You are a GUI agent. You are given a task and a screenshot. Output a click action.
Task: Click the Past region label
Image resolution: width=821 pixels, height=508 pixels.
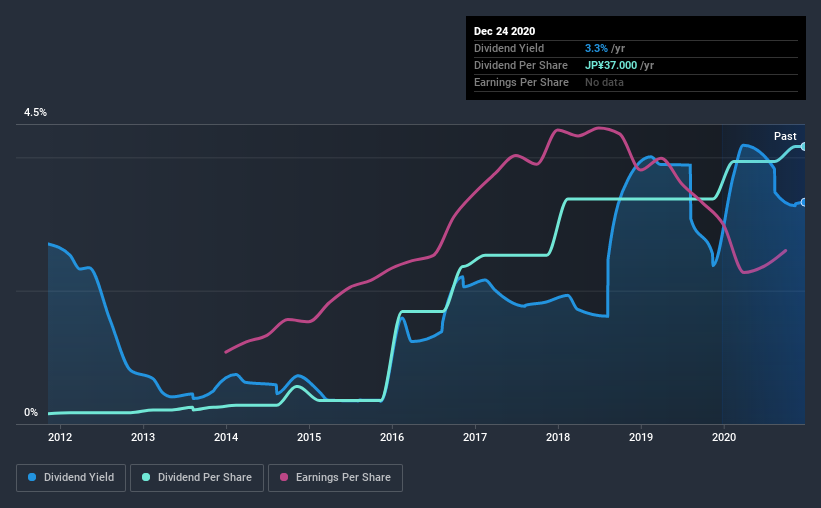pos(785,136)
